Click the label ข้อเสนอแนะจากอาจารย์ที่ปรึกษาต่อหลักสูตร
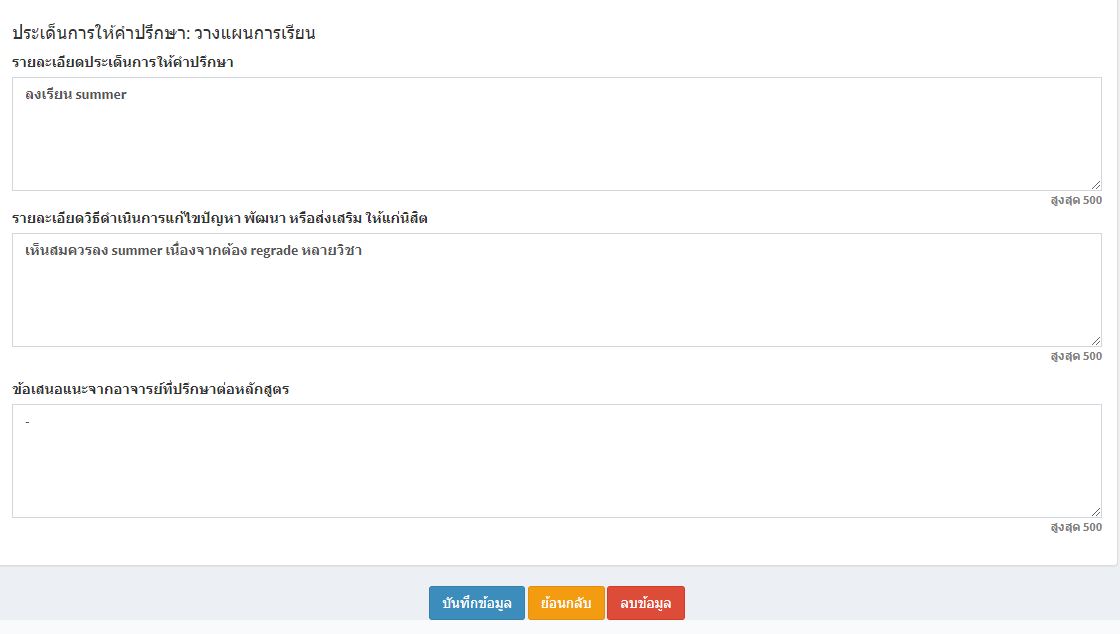 coord(151,389)
